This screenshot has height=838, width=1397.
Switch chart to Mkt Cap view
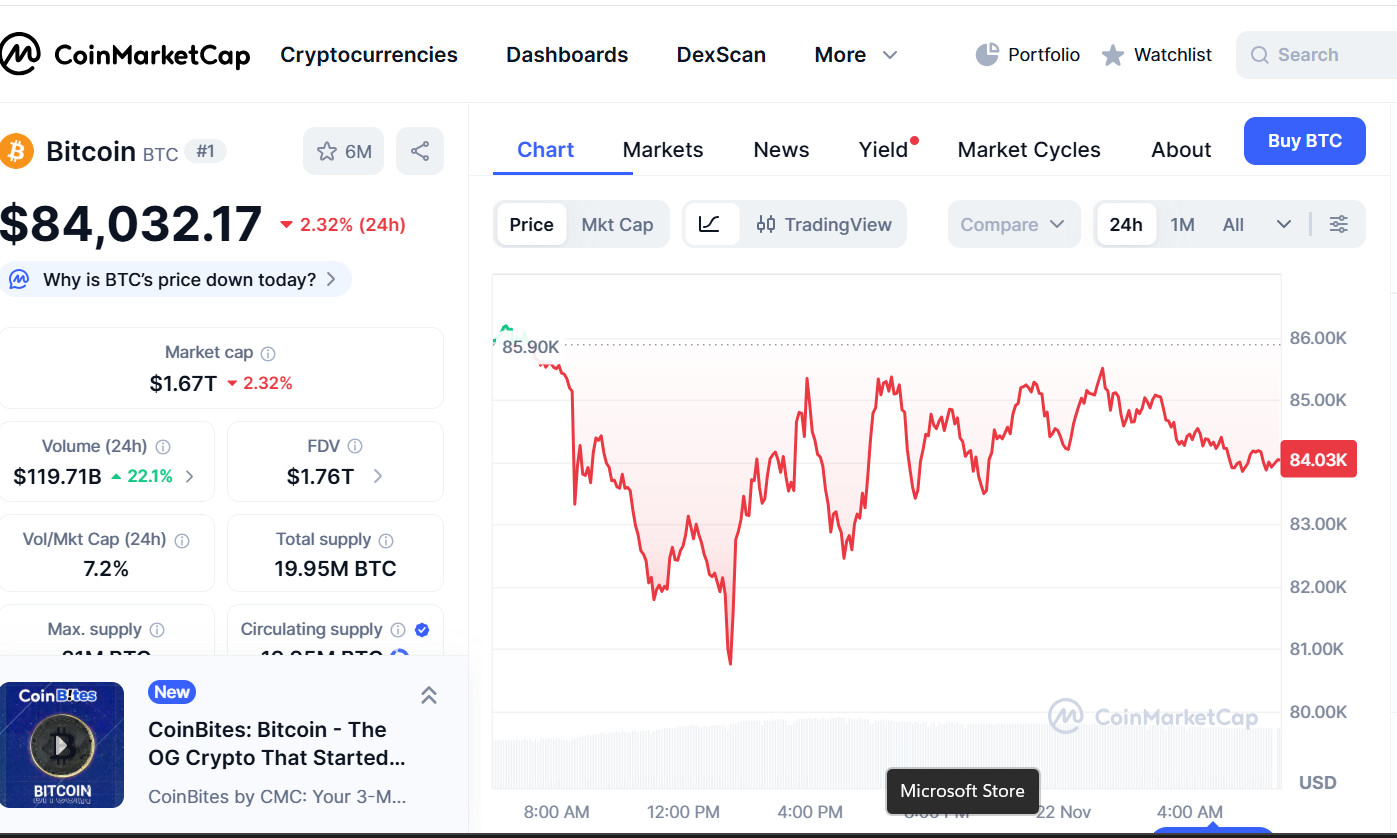coord(617,224)
